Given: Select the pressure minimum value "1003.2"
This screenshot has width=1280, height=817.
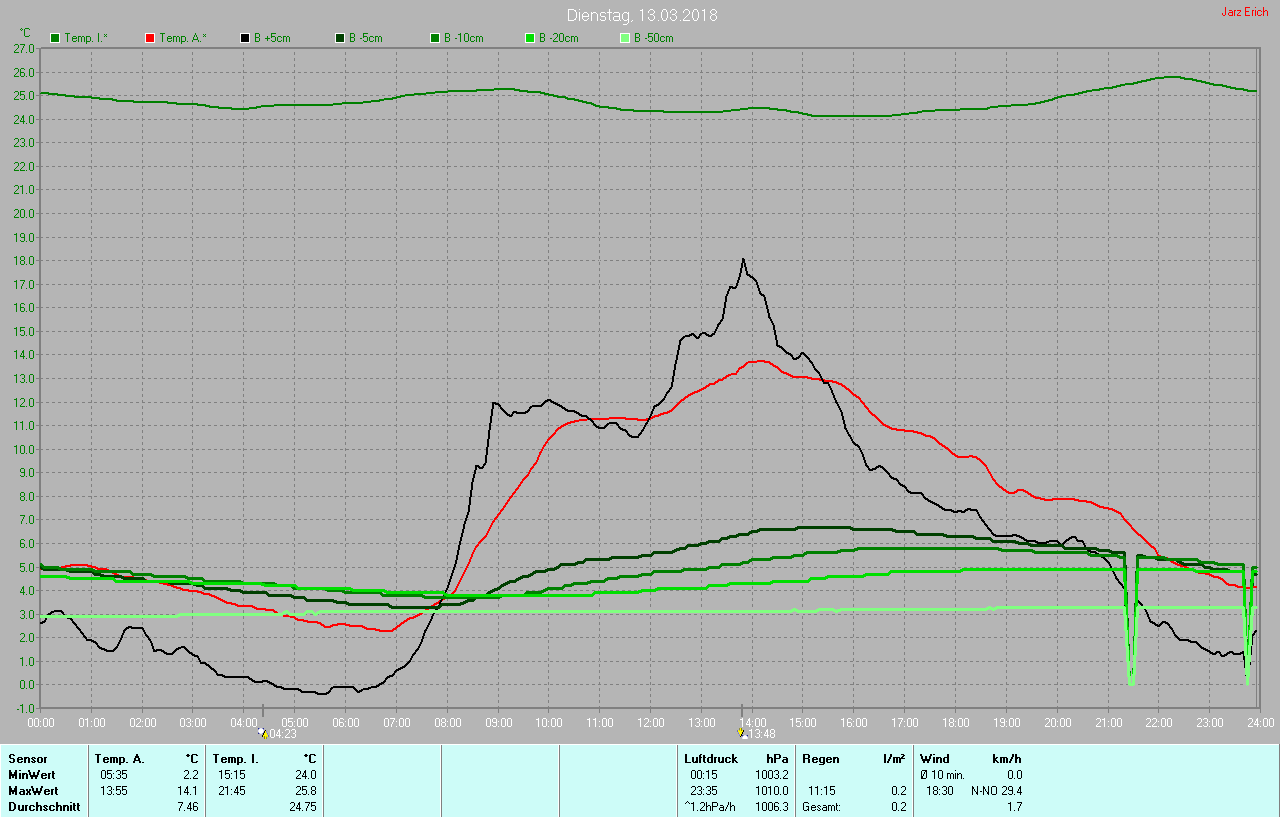Looking at the screenshot, I should tap(772, 775).
